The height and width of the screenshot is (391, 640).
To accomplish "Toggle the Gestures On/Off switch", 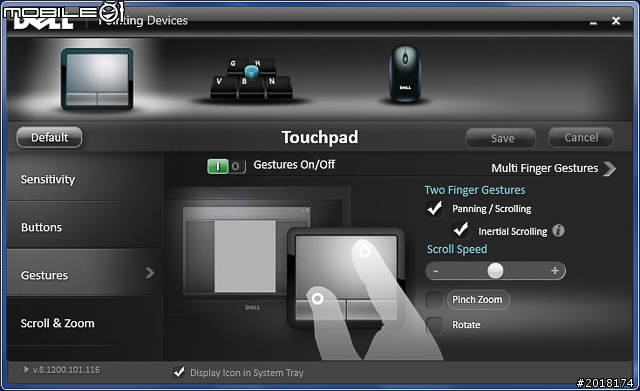I will point(227,166).
